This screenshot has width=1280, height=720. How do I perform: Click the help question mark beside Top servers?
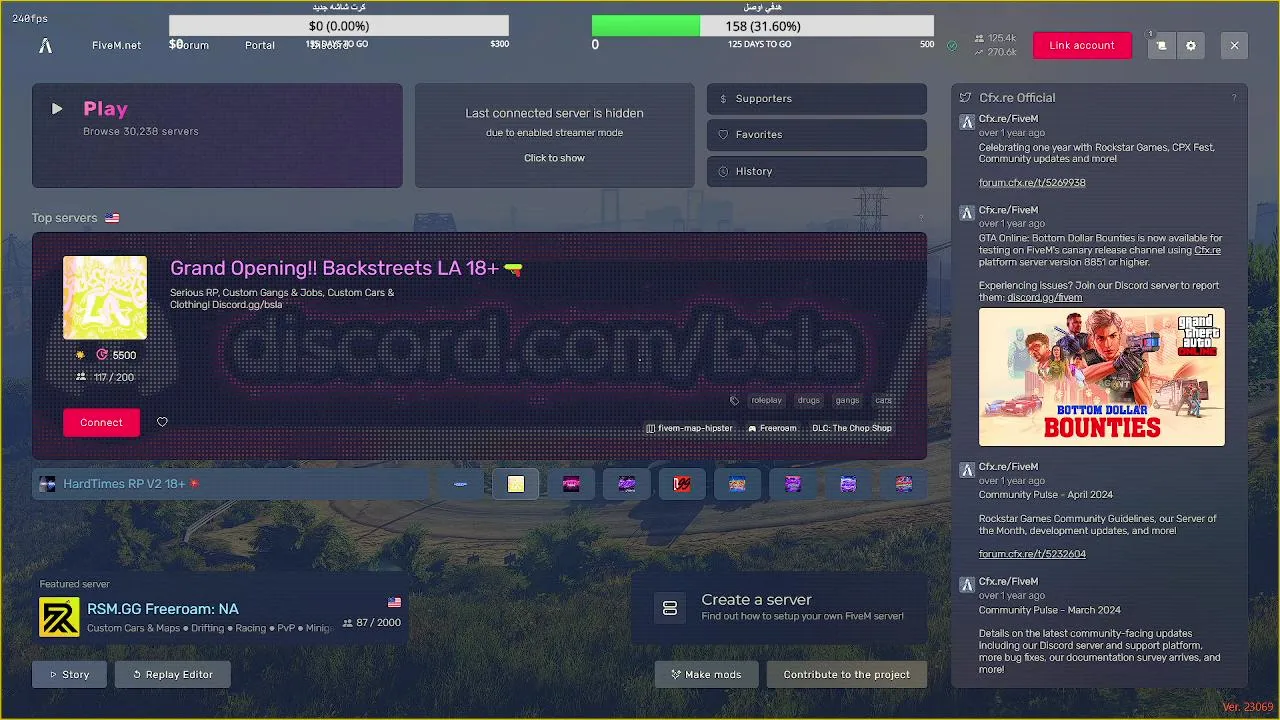pyautogui.click(x=920, y=218)
